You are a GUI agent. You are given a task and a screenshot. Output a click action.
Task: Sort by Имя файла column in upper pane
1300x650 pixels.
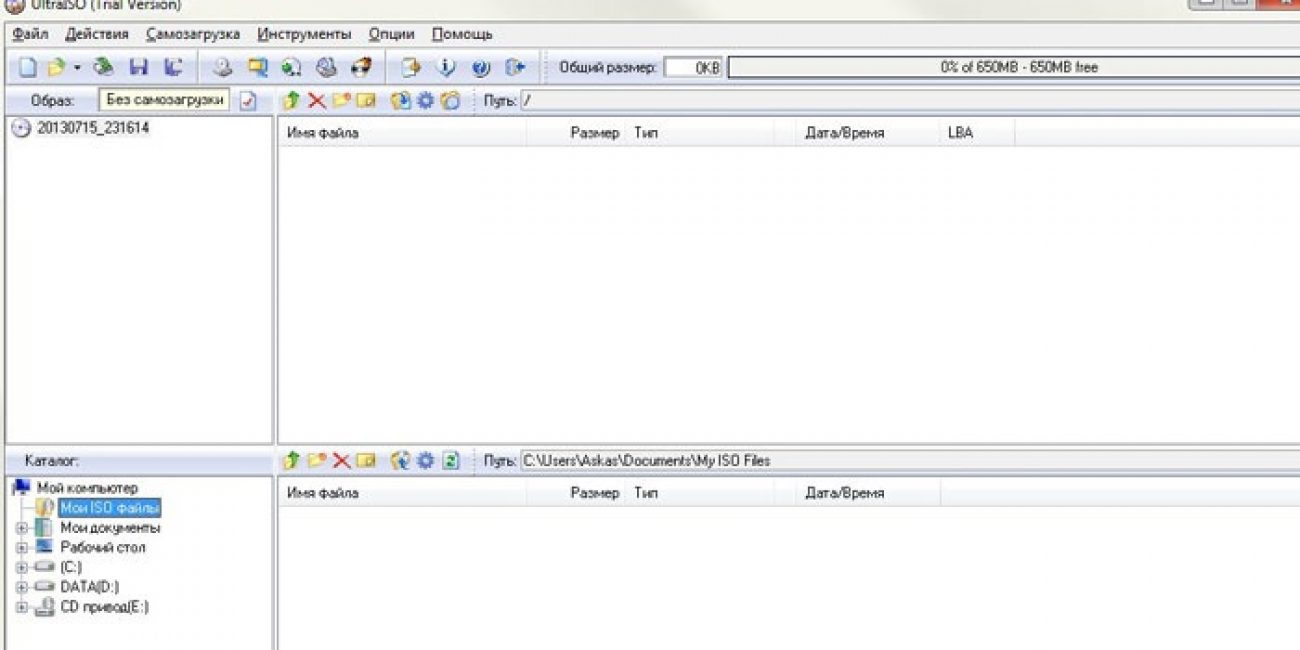click(400, 133)
